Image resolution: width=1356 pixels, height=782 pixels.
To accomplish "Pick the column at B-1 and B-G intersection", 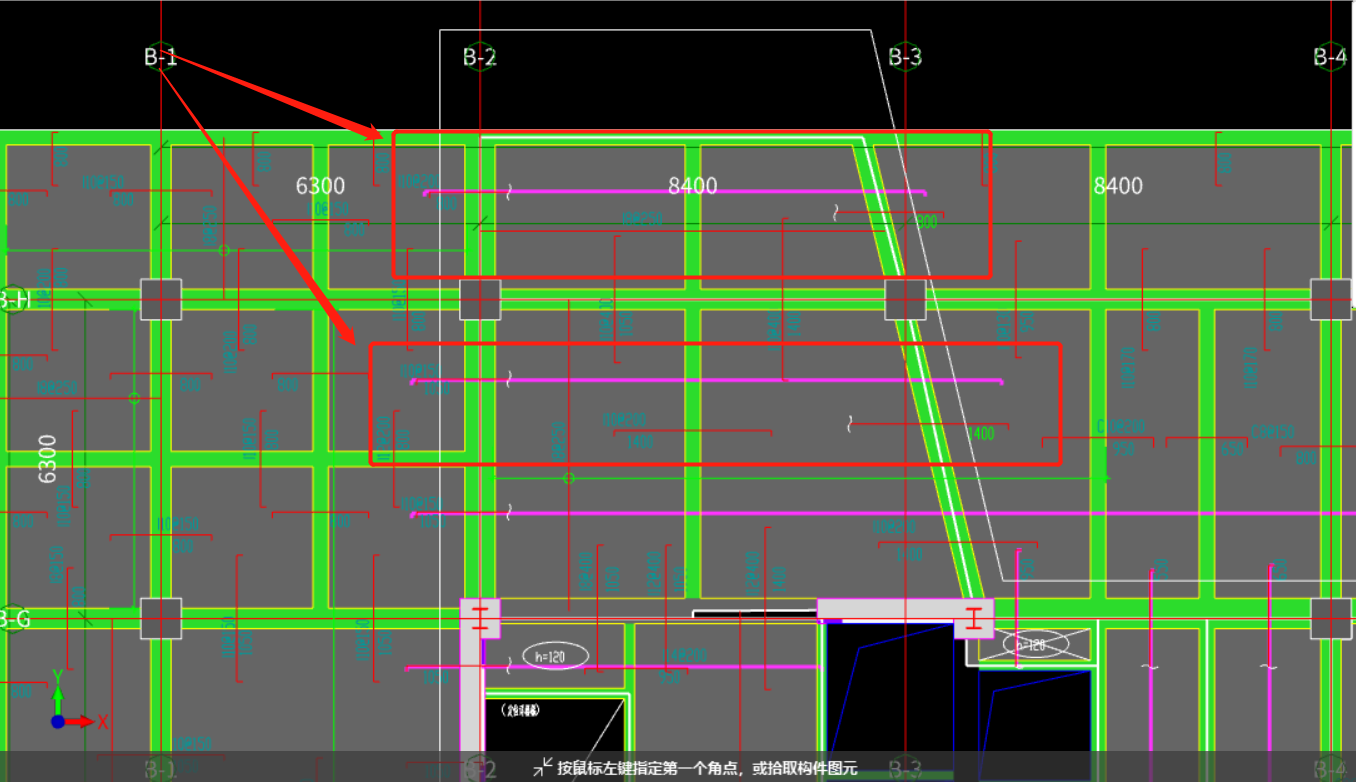I will point(160,619).
